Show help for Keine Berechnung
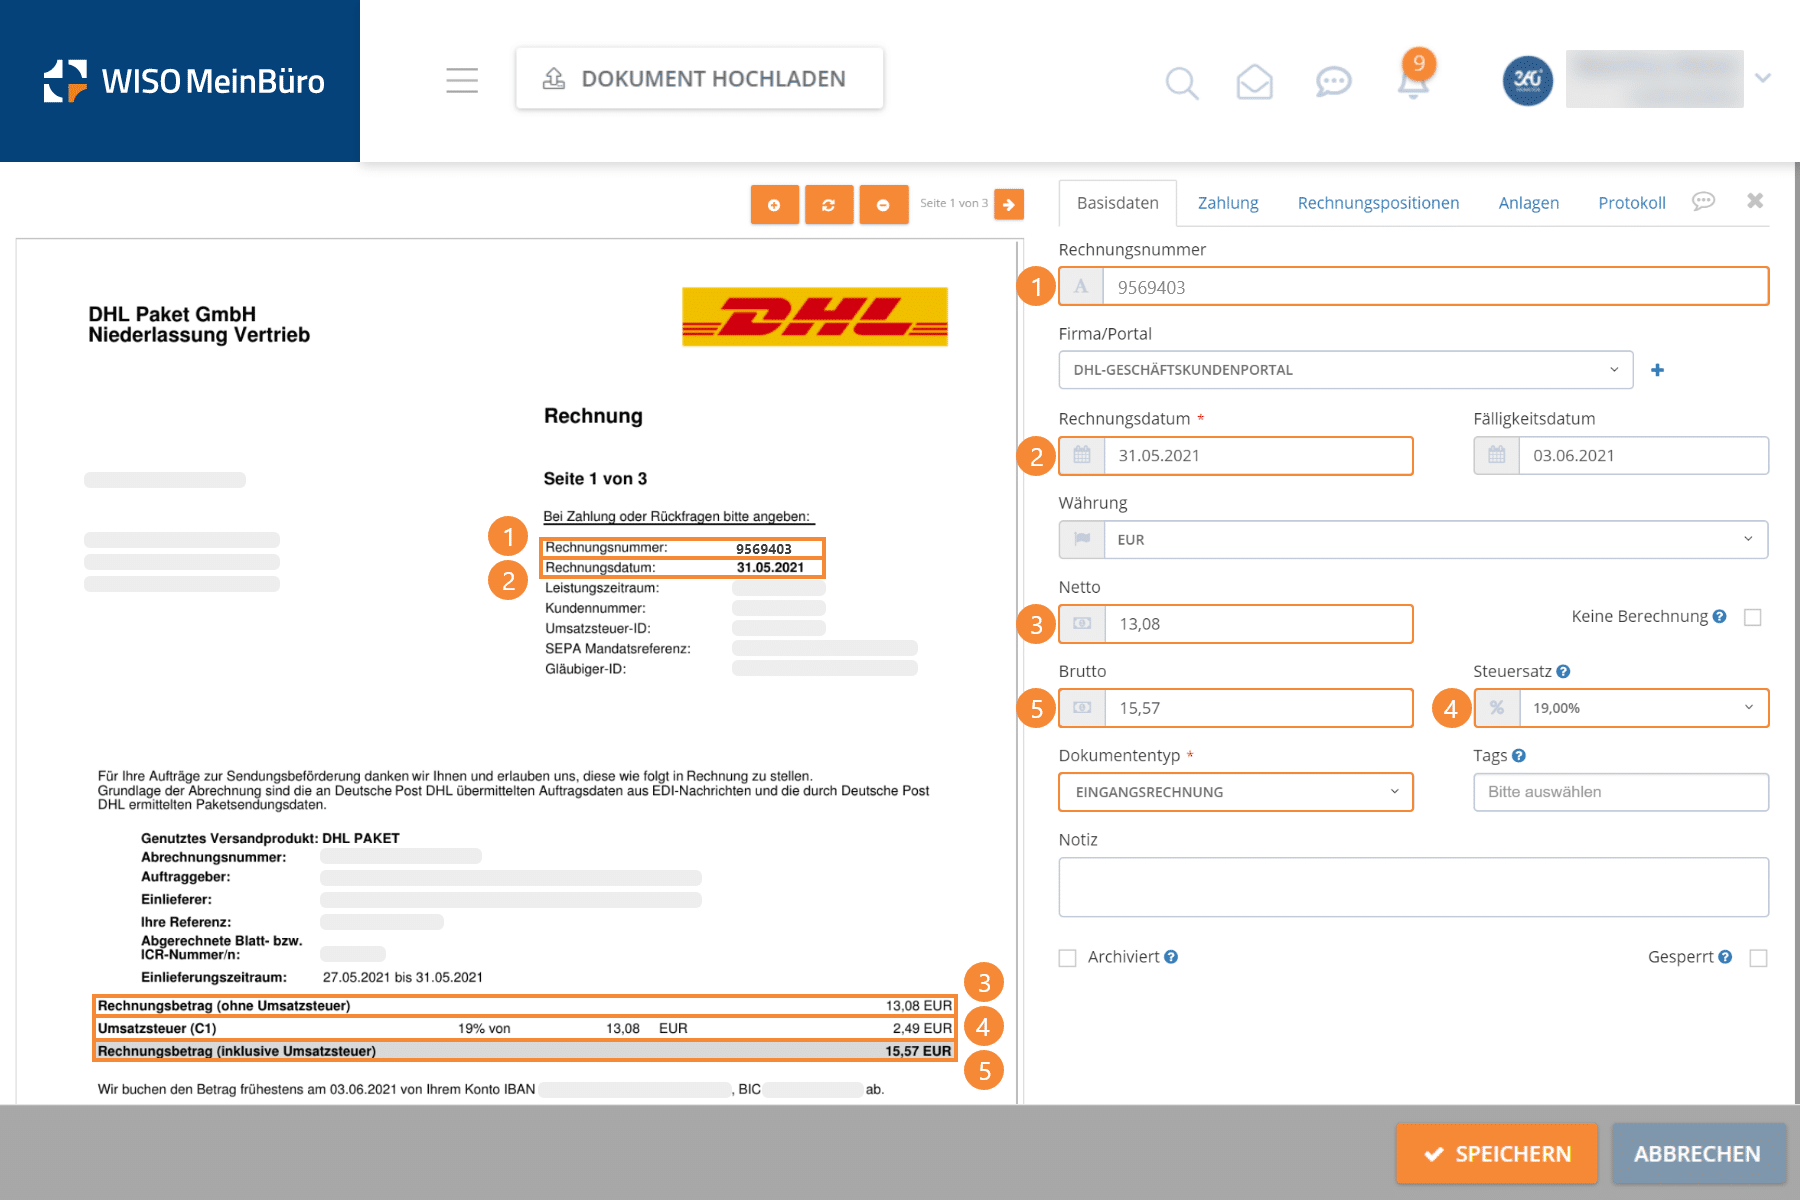This screenshot has height=1200, width=1800. pyautogui.click(x=1719, y=616)
